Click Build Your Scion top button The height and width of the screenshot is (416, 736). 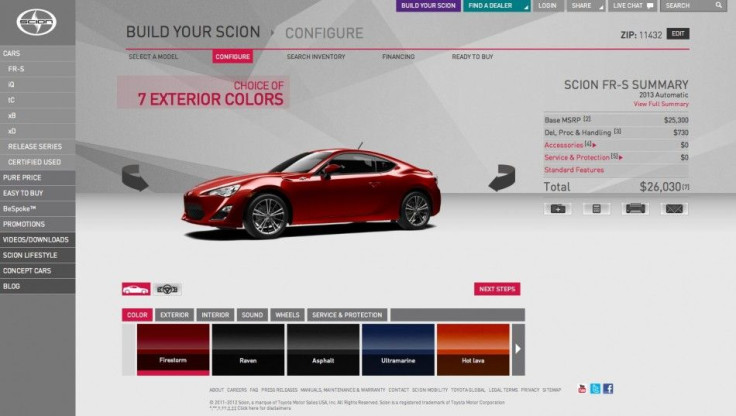(x=428, y=6)
